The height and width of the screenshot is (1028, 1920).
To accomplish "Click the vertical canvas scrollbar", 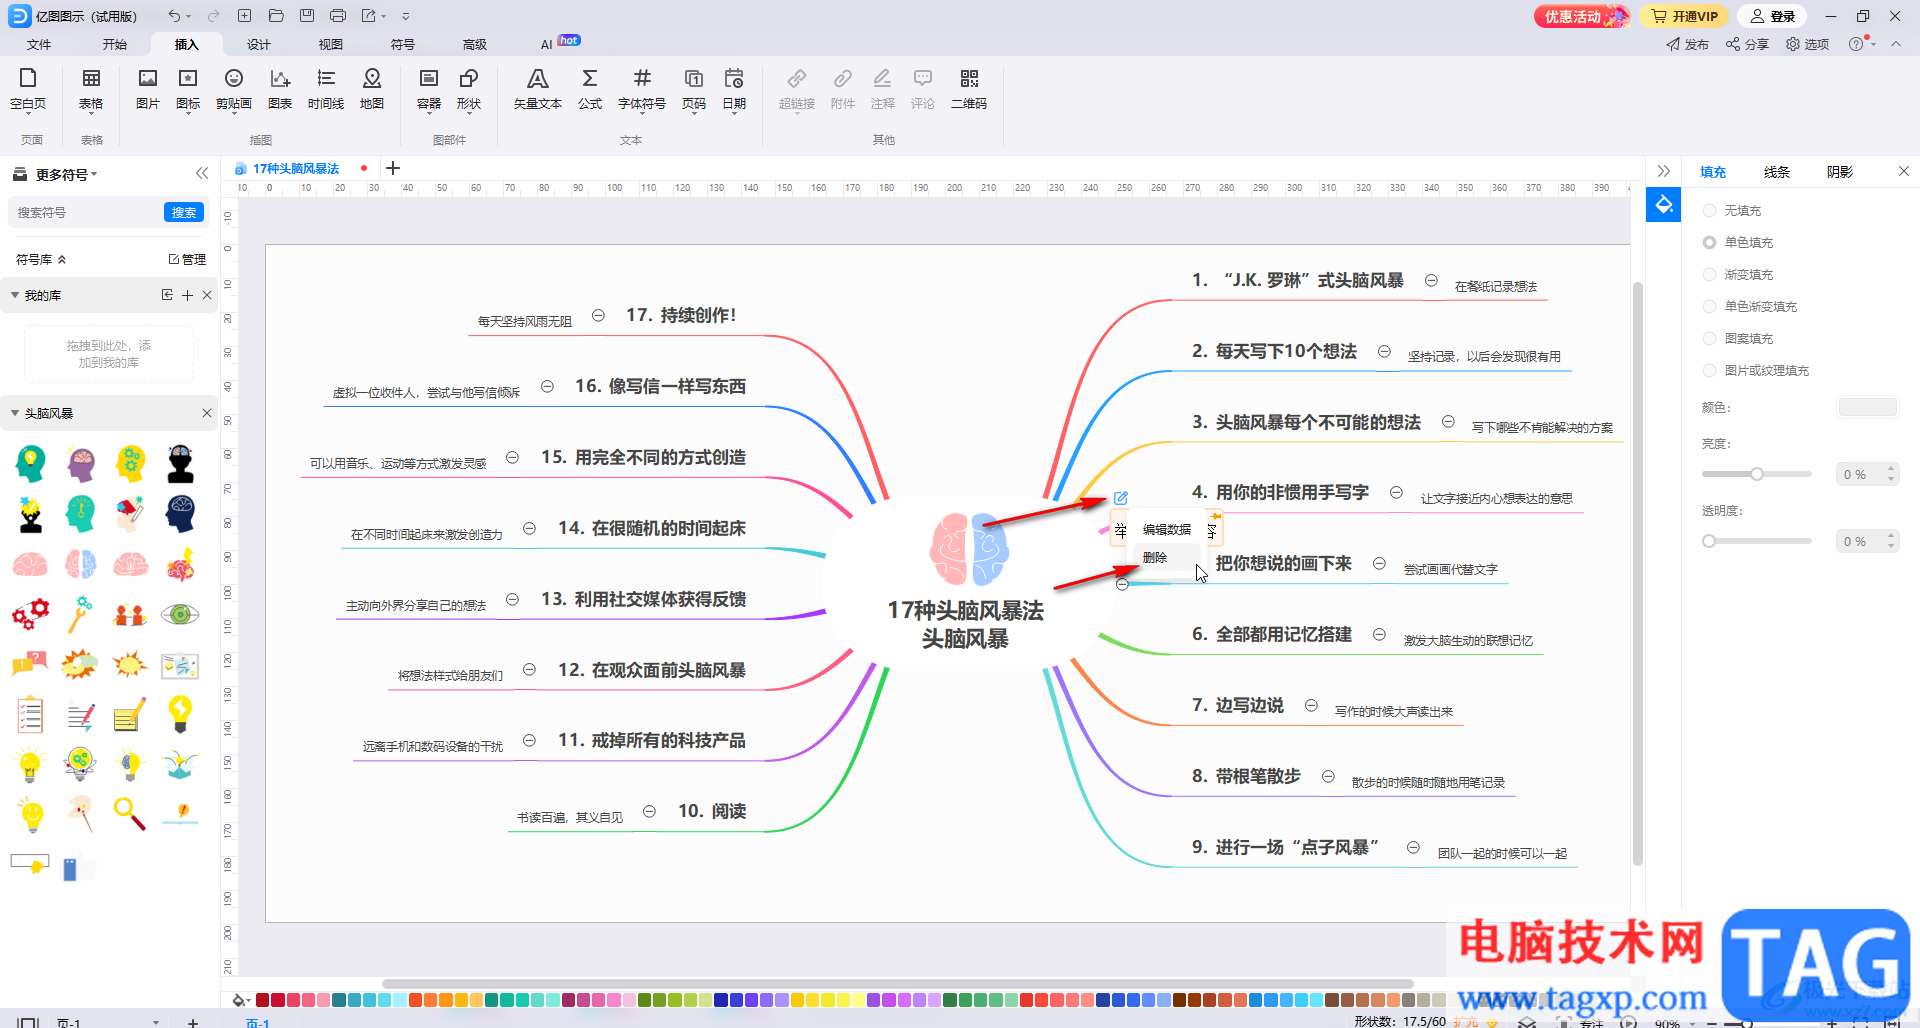I will pyautogui.click(x=1637, y=574).
